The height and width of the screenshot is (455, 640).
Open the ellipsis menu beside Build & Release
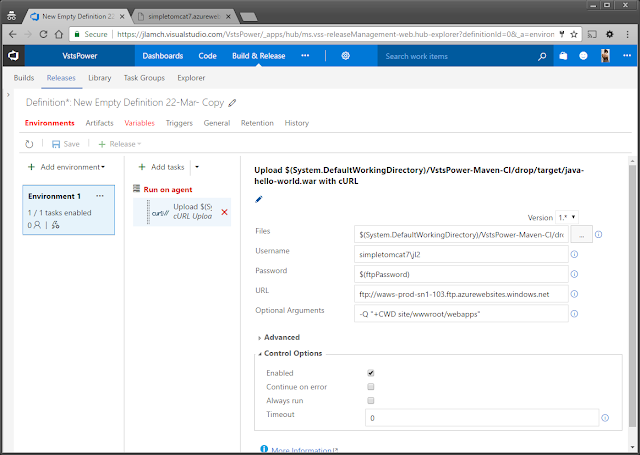(305, 56)
